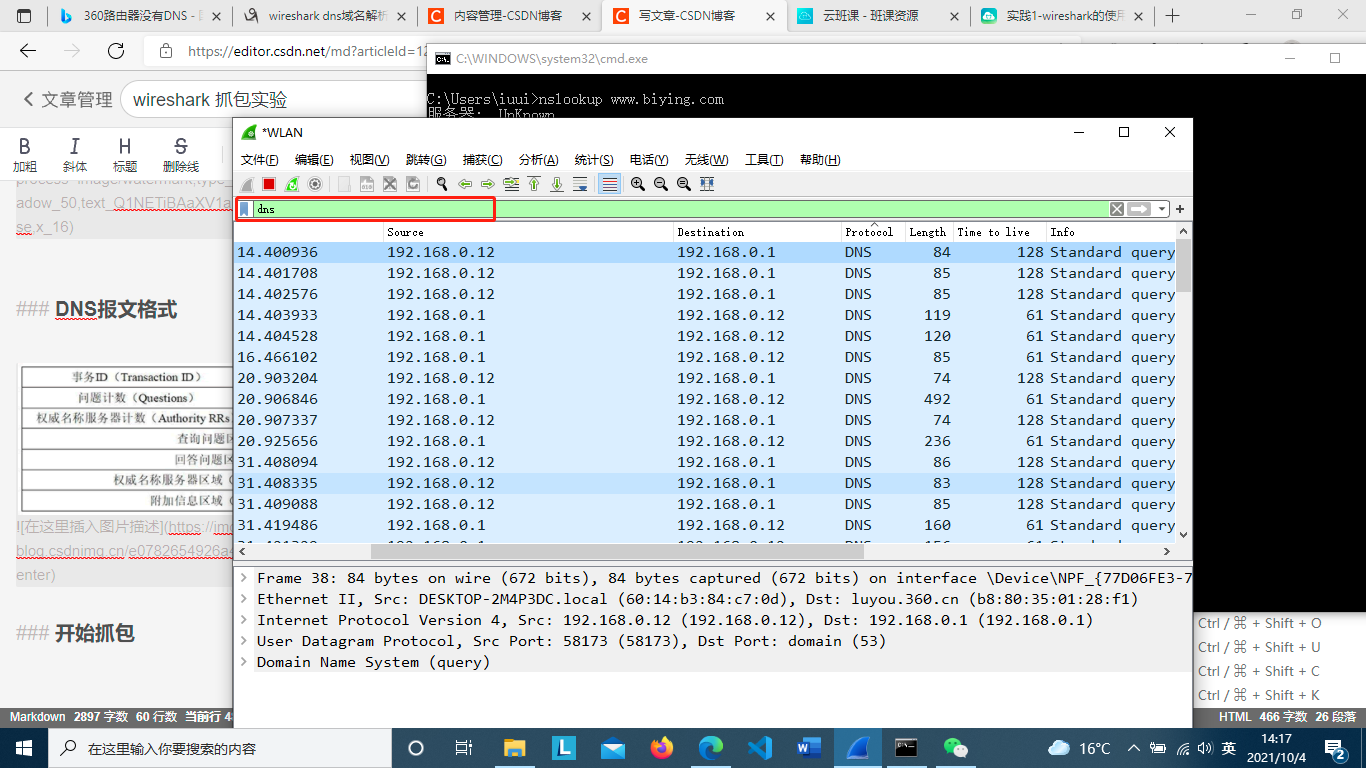
Task: Open the 编辑(E) menu
Action: [x=314, y=160]
